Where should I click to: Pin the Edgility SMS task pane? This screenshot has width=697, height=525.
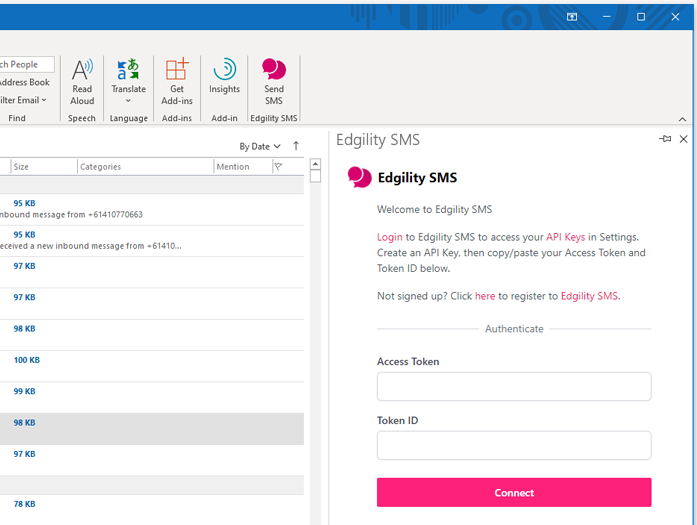coord(665,139)
